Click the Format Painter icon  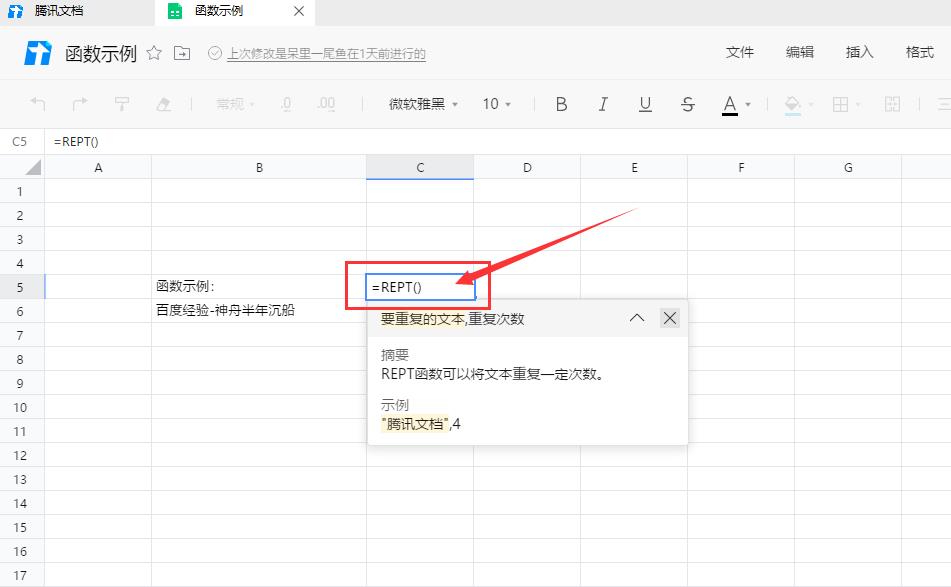pos(122,104)
